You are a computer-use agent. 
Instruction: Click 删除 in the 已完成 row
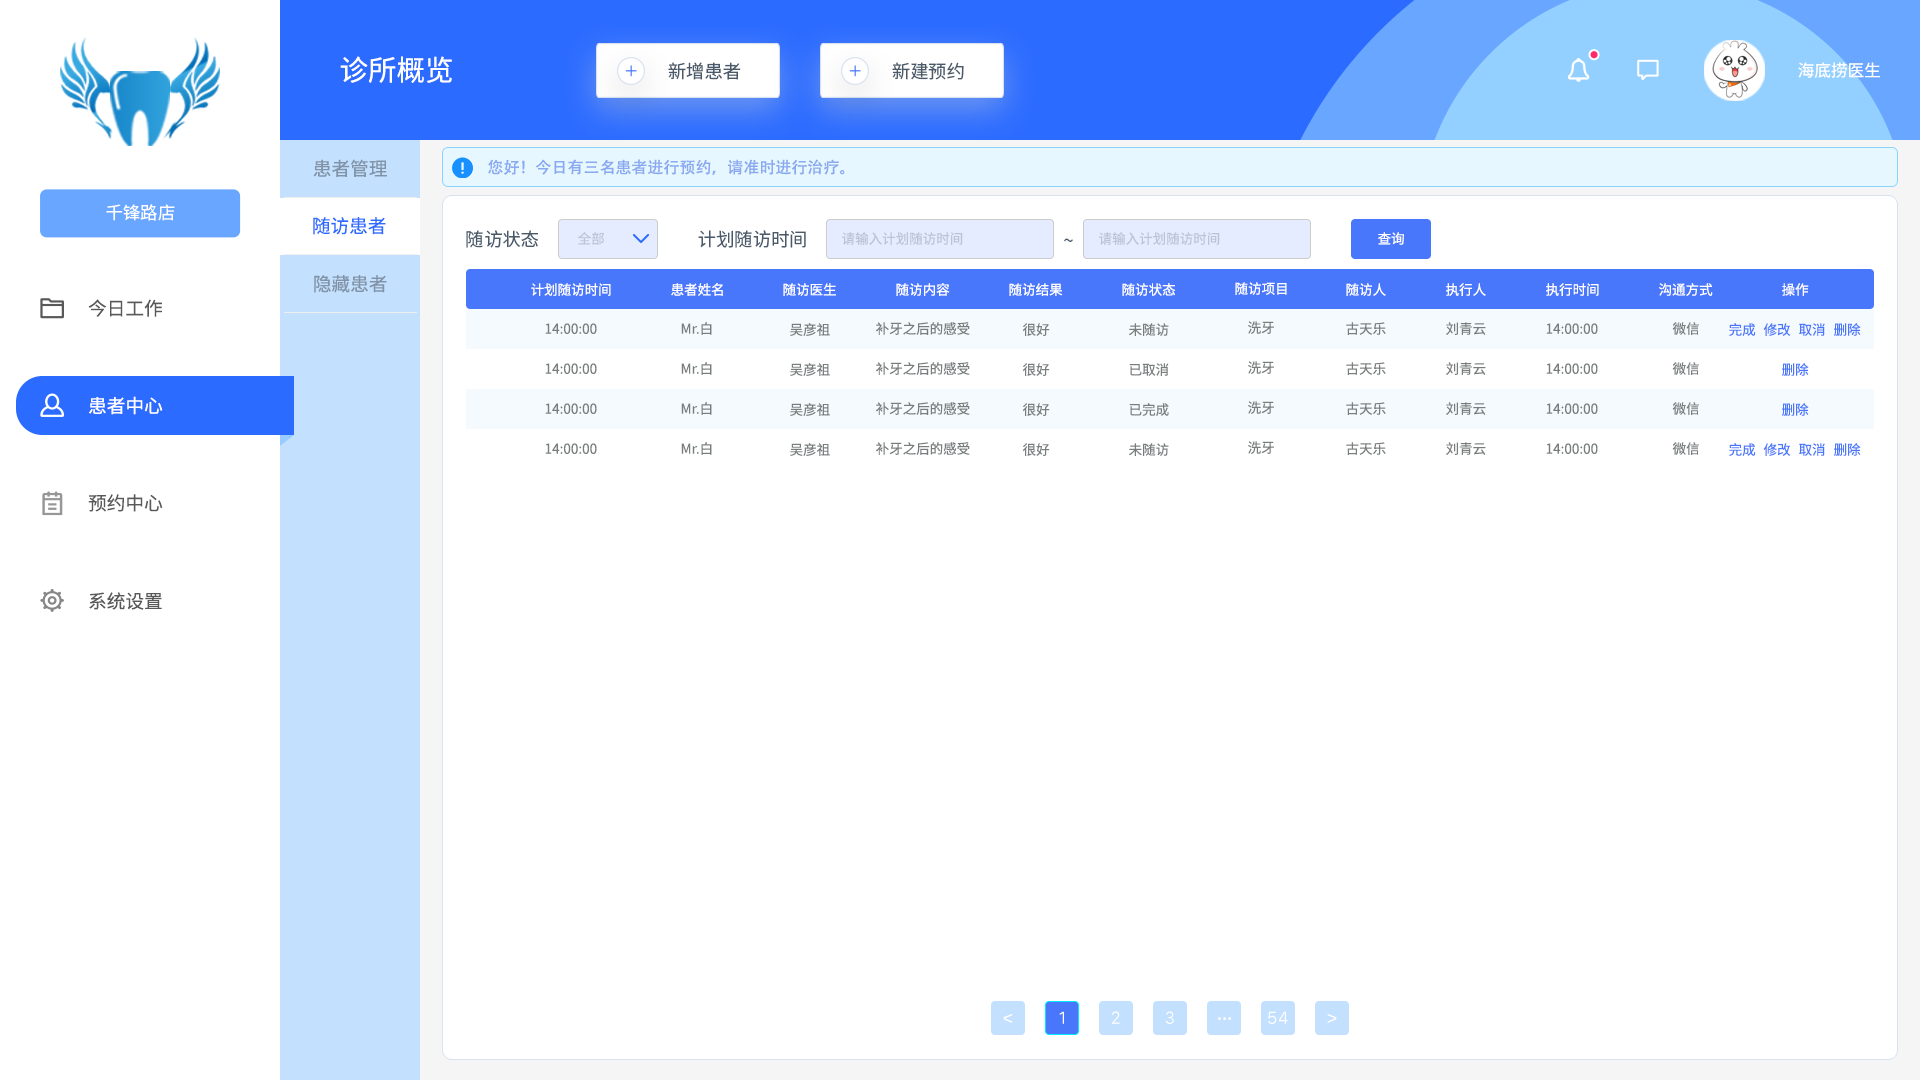(x=1795, y=410)
